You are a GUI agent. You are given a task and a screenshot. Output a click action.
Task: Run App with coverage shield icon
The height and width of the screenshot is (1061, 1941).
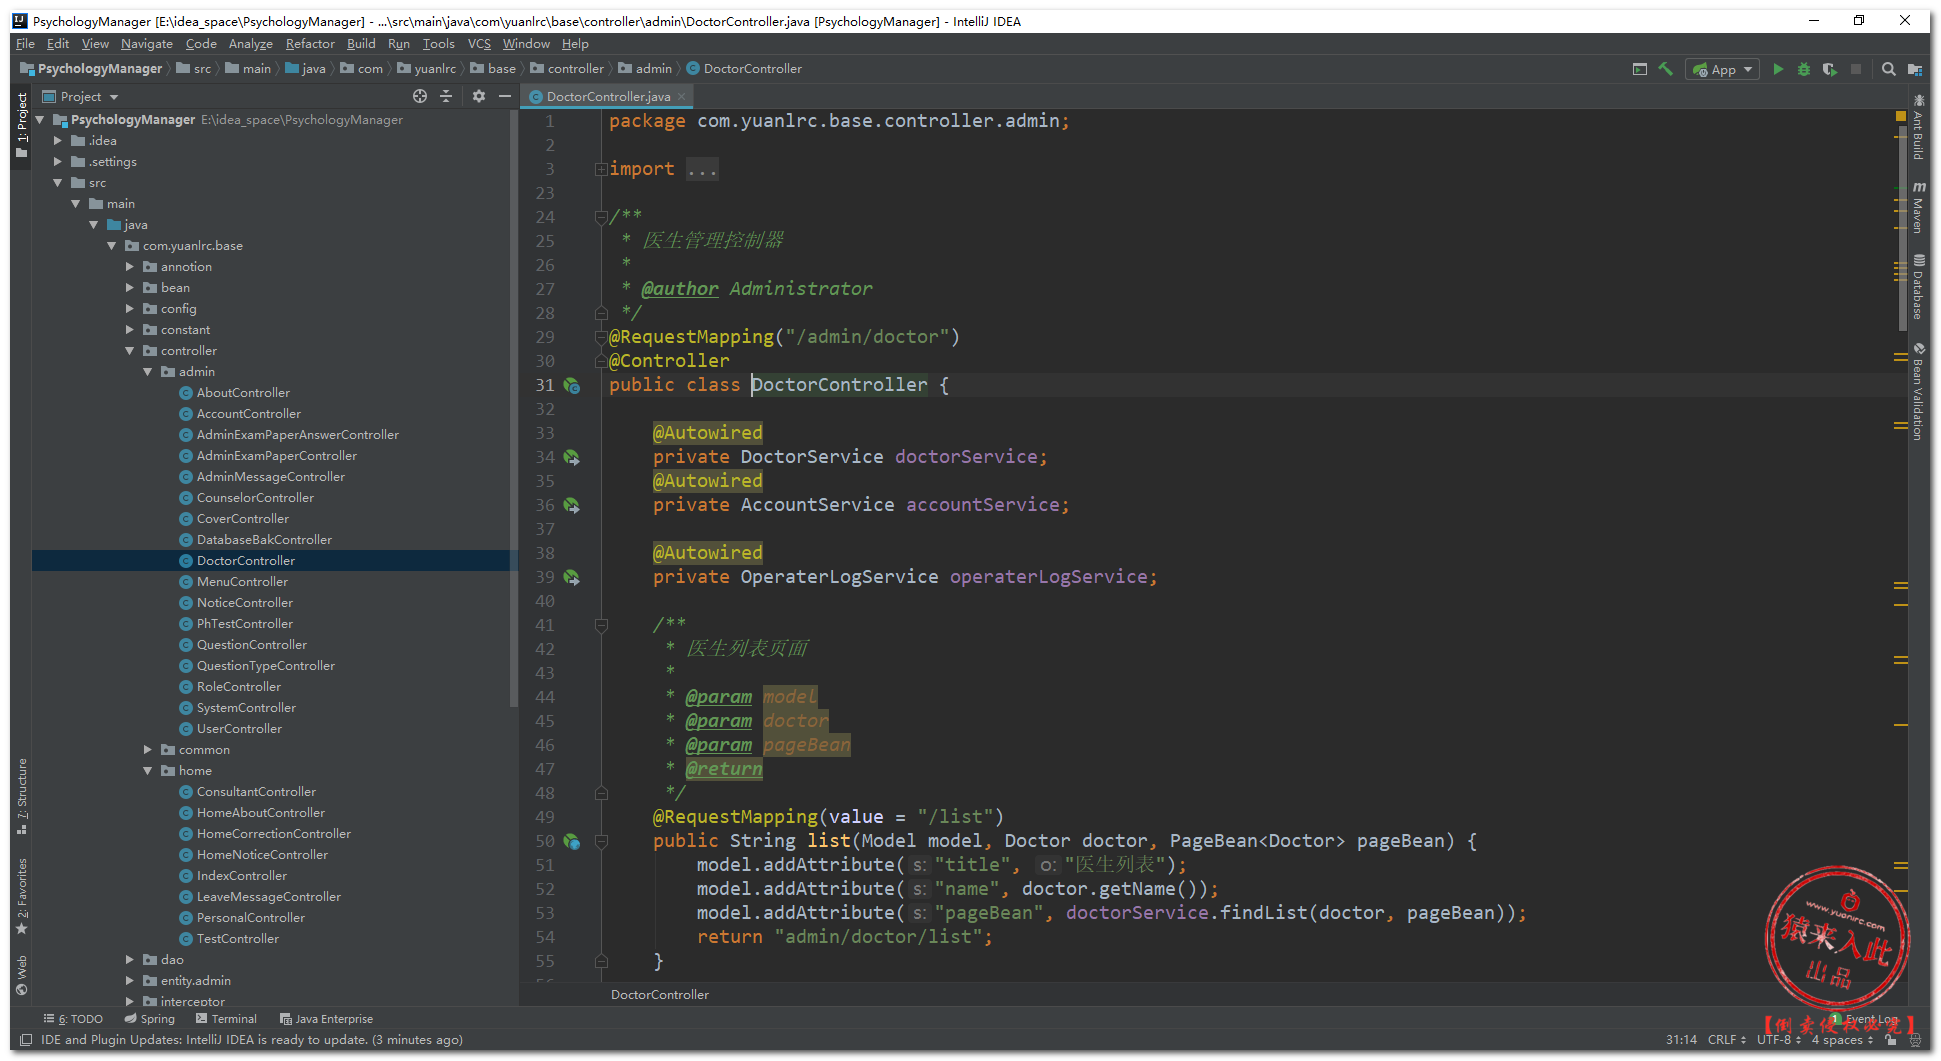pos(1829,69)
